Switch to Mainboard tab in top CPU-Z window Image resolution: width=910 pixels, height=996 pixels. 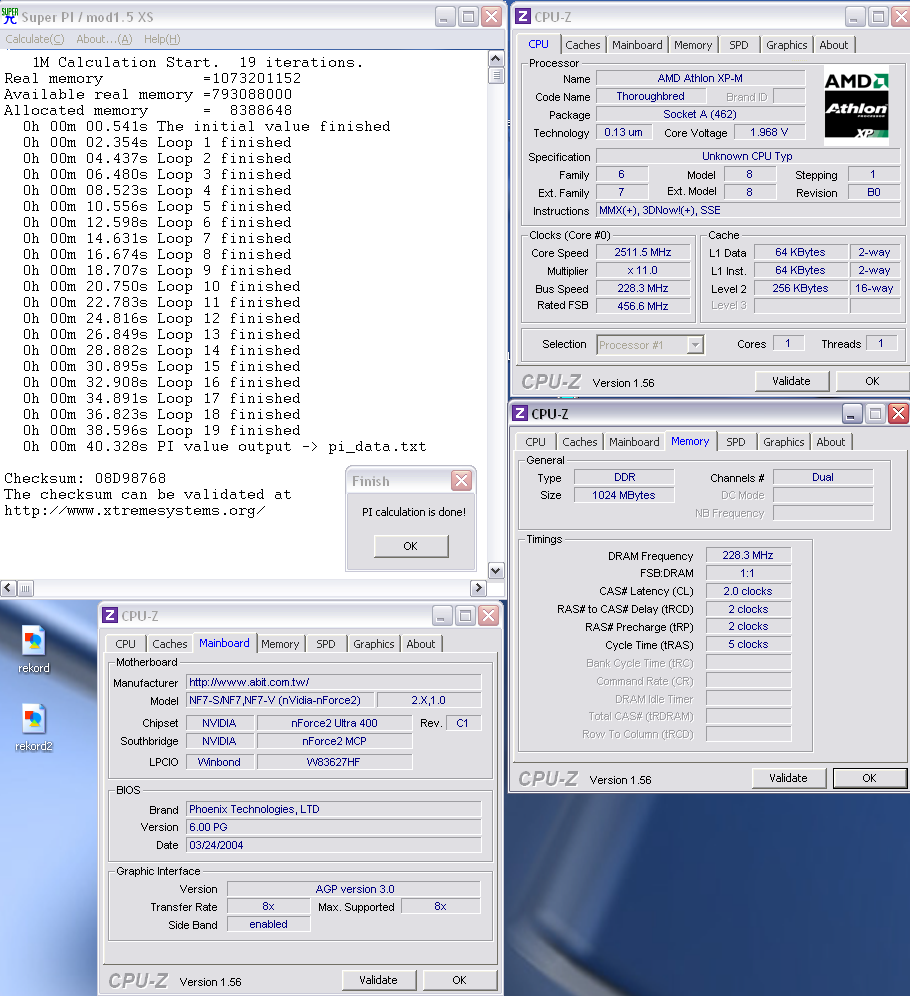point(637,45)
